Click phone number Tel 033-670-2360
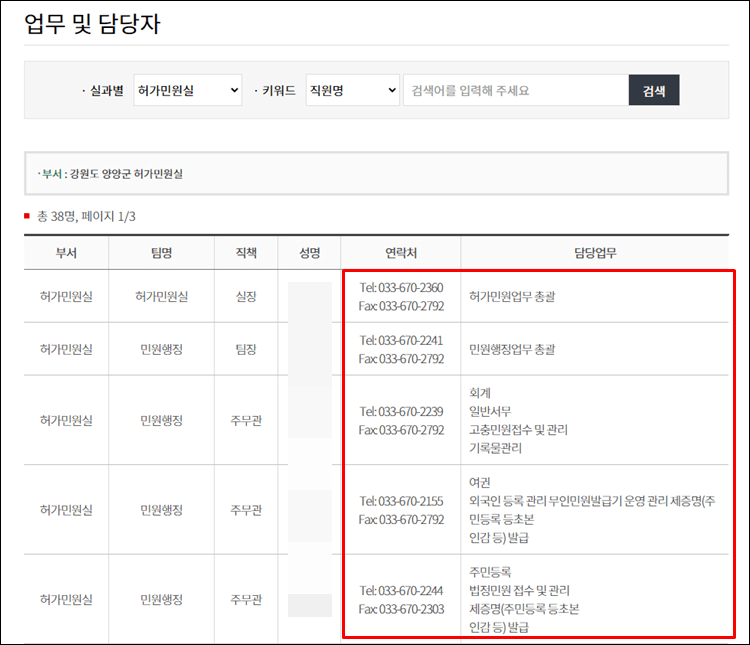This screenshot has height=645, width=750. [x=401, y=288]
